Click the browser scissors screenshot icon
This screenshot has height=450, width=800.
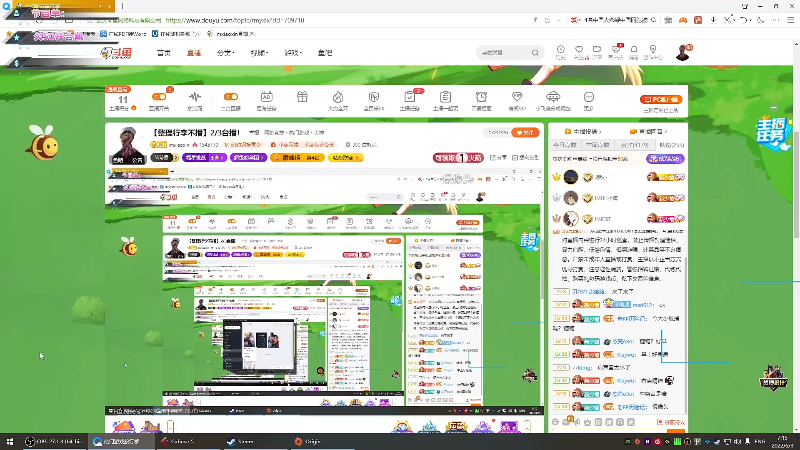click(728, 20)
